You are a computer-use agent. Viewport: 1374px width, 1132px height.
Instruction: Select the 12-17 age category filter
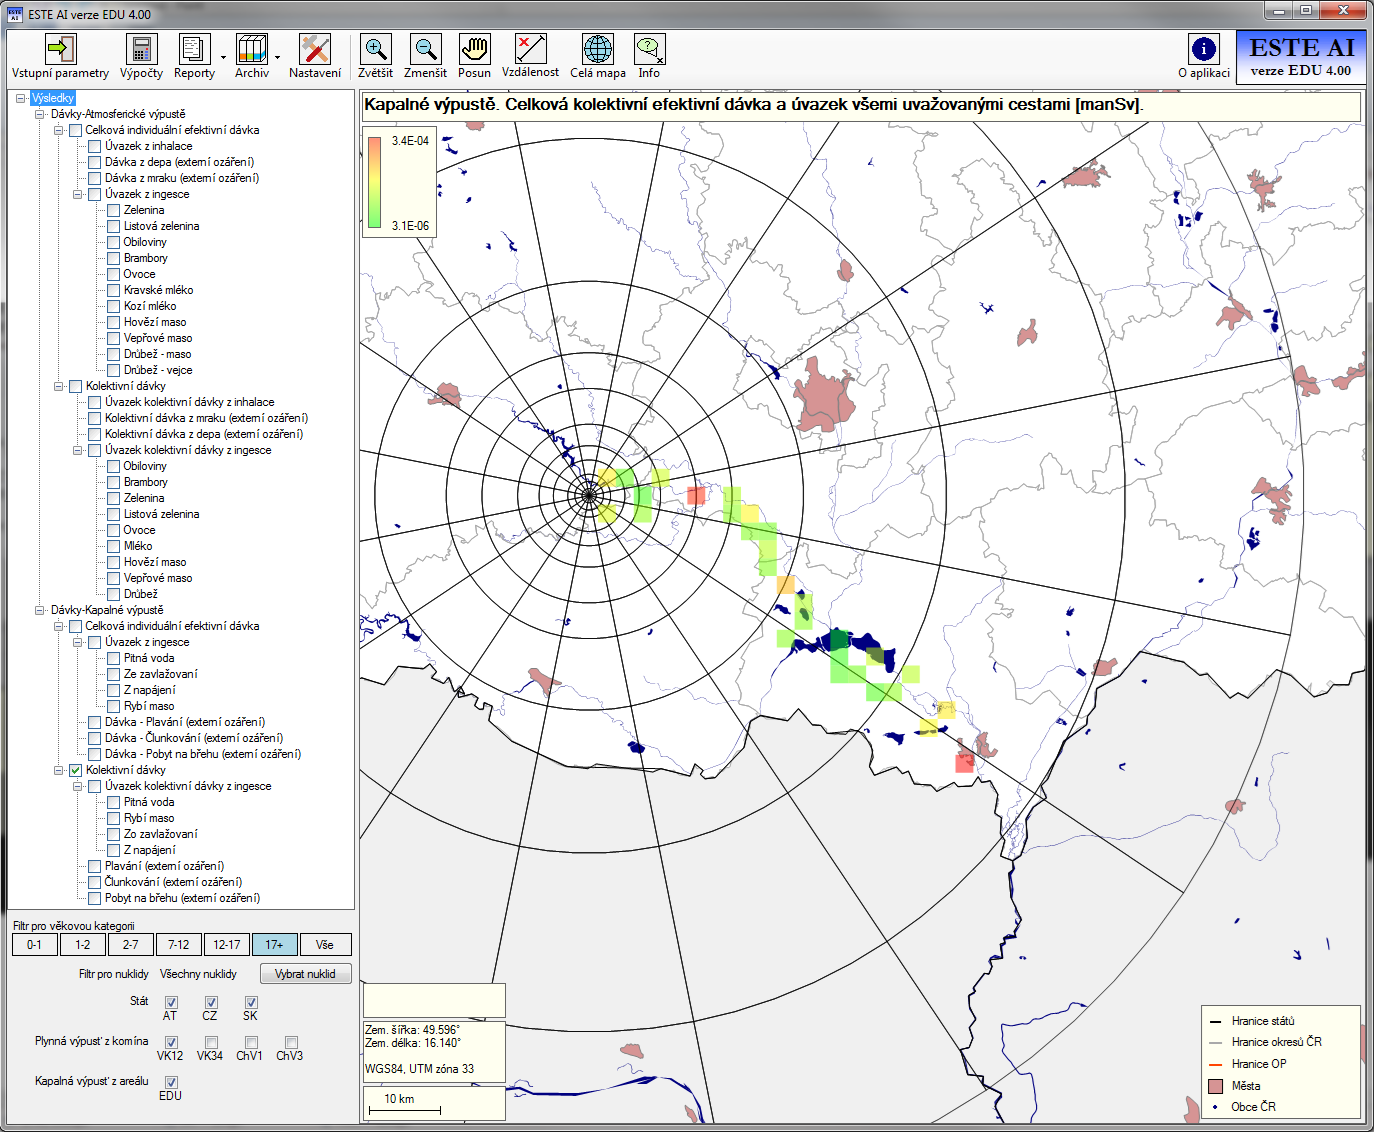point(226,944)
